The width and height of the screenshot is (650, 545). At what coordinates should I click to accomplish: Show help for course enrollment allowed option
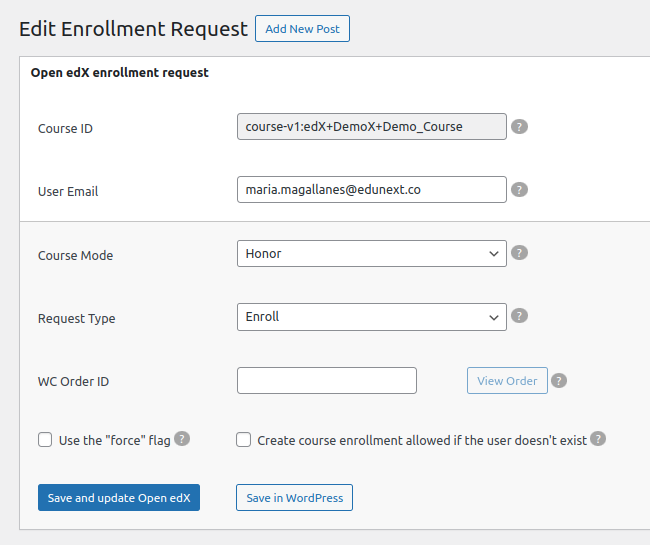pos(598,438)
